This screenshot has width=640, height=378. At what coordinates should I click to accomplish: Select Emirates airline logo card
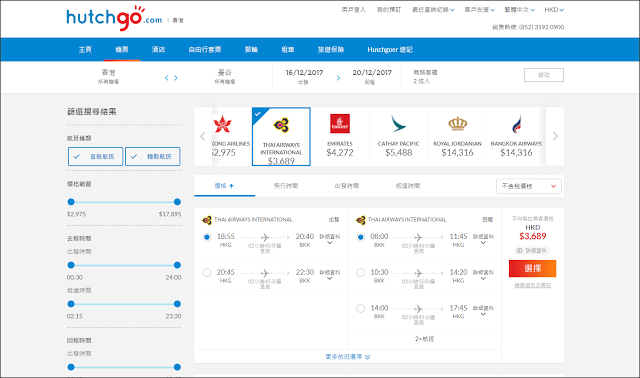[x=340, y=136]
